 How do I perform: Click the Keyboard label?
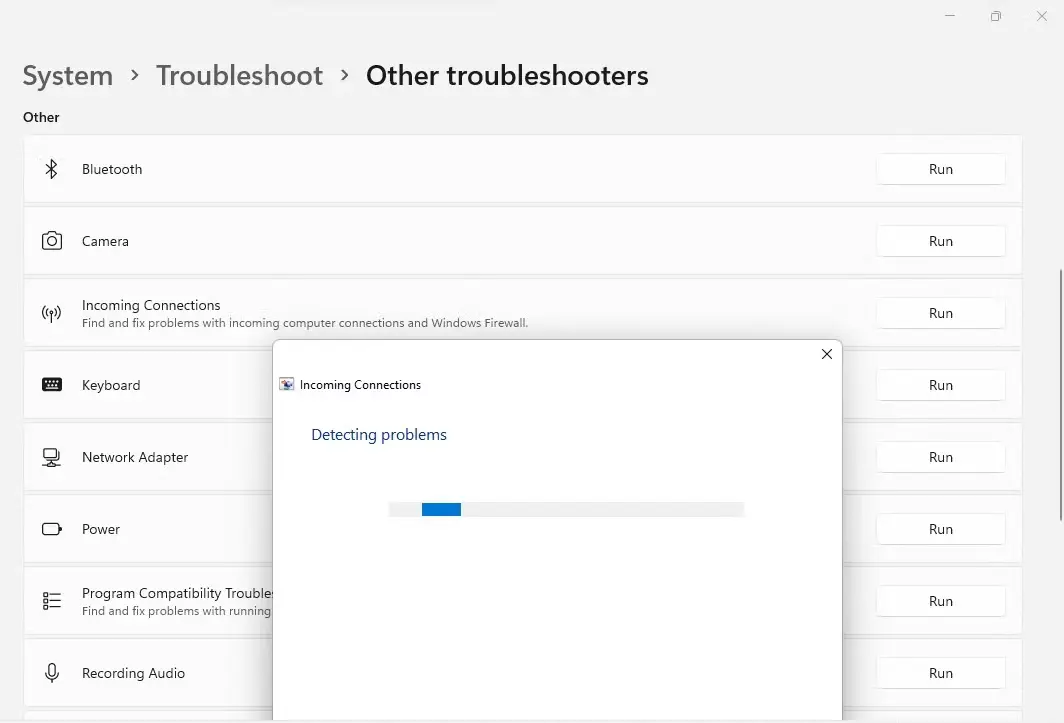point(111,385)
